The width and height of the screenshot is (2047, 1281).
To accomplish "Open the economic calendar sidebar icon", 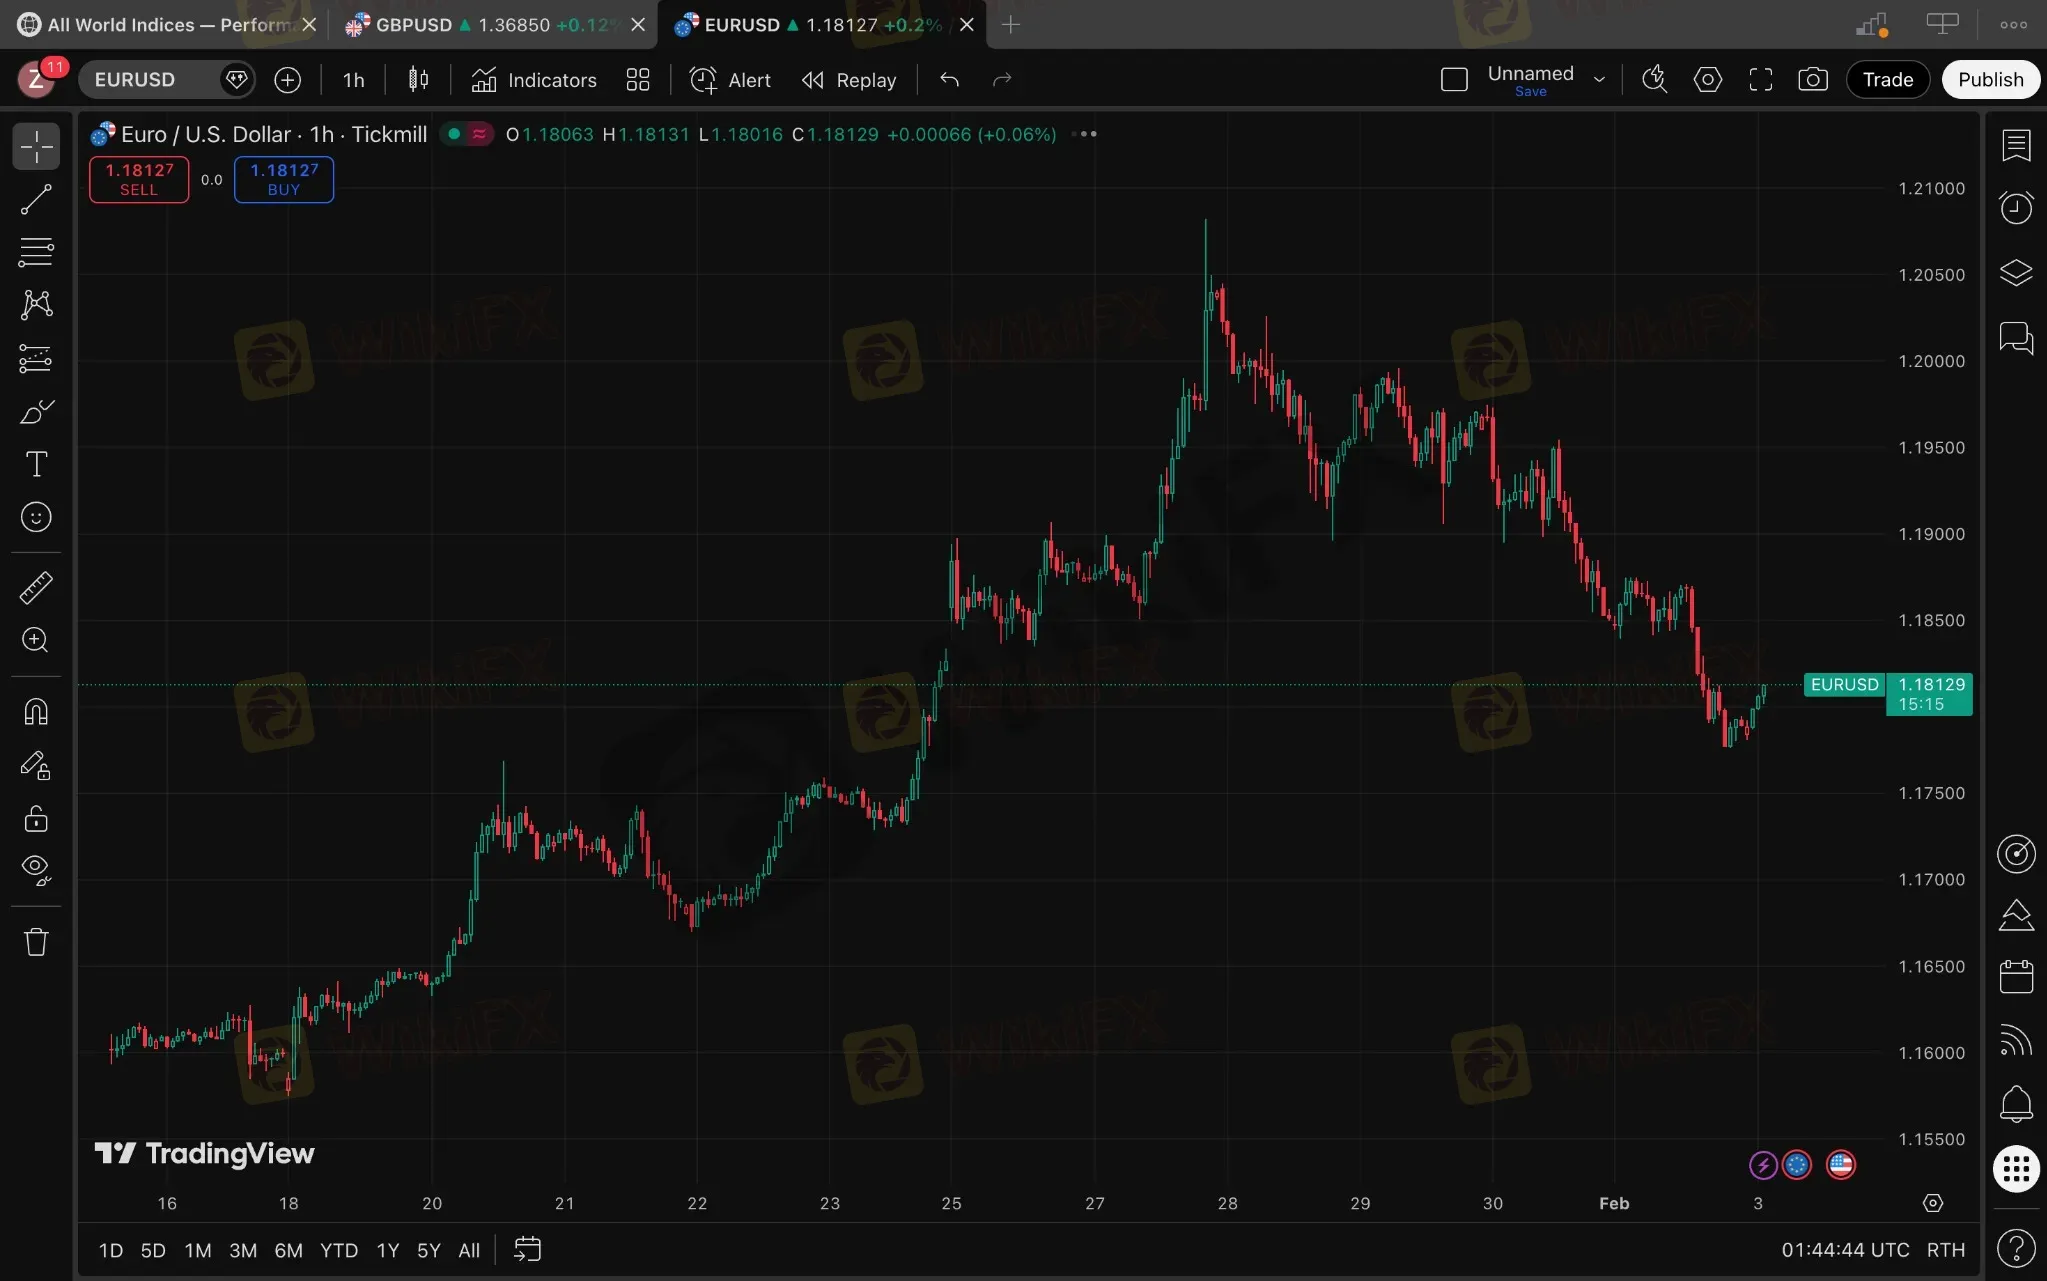I will tap(2016, 976).
